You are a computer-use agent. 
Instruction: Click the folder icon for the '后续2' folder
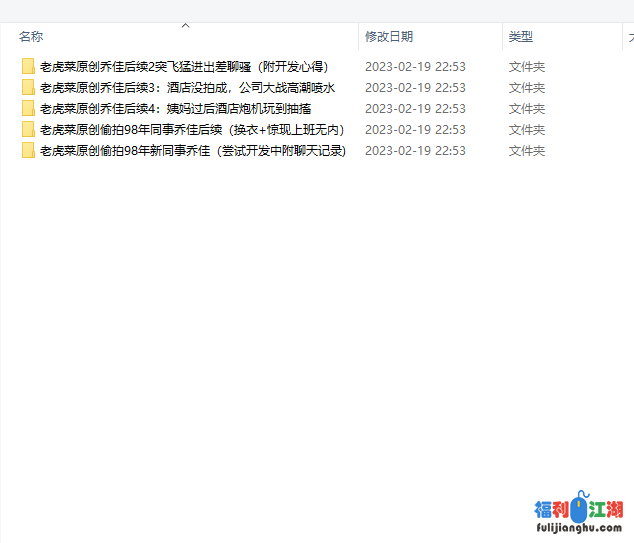click(28, 67)
